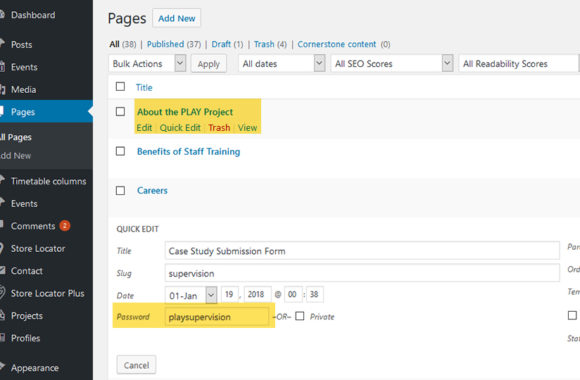The image size is (580, 380).
Task: Open Dashboard in the sidebar
Action: 33,15
